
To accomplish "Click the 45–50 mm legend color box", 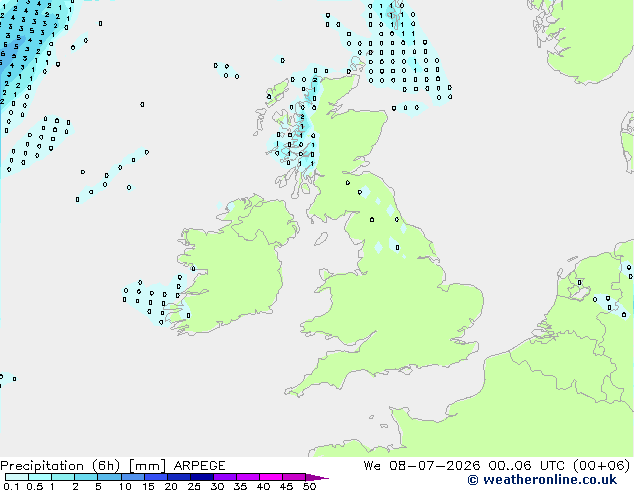I will [x=294, y=477].
